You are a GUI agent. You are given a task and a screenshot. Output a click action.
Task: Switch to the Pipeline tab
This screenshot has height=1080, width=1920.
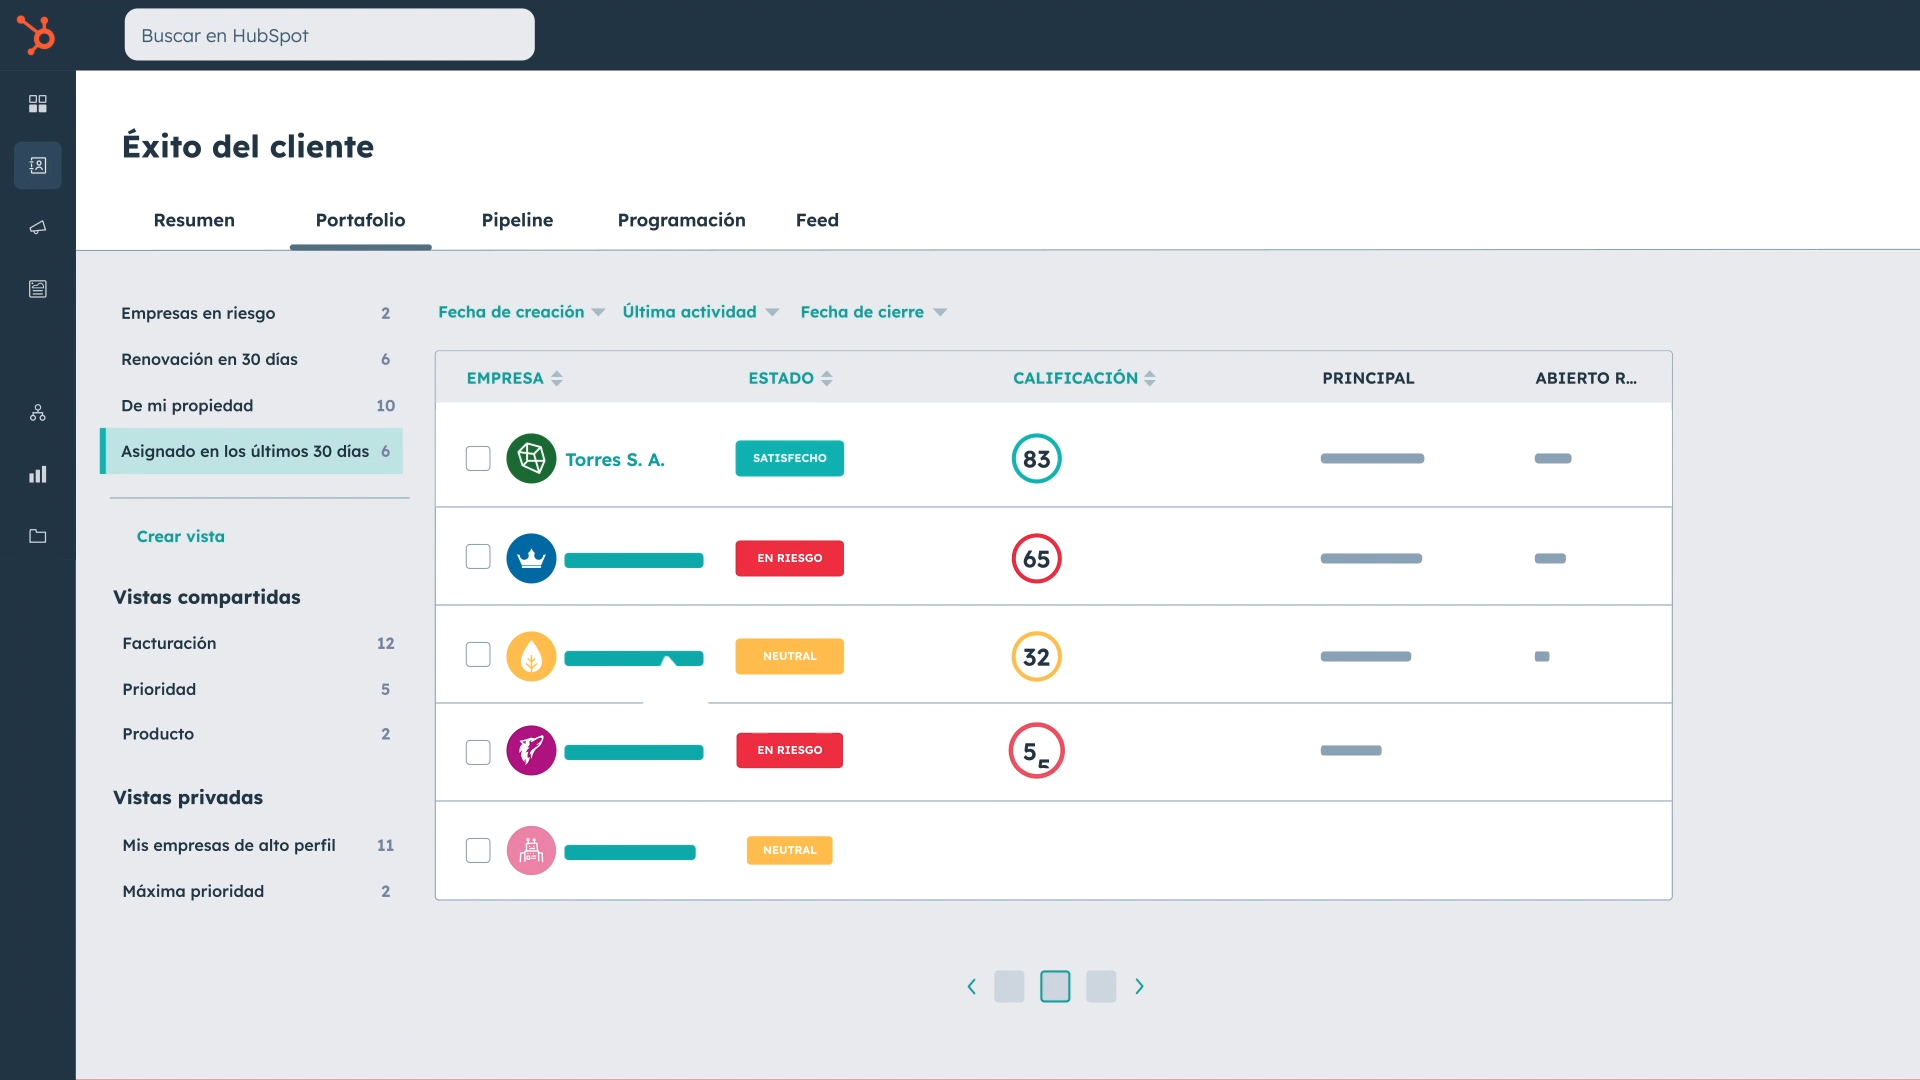tap(517, 220)
